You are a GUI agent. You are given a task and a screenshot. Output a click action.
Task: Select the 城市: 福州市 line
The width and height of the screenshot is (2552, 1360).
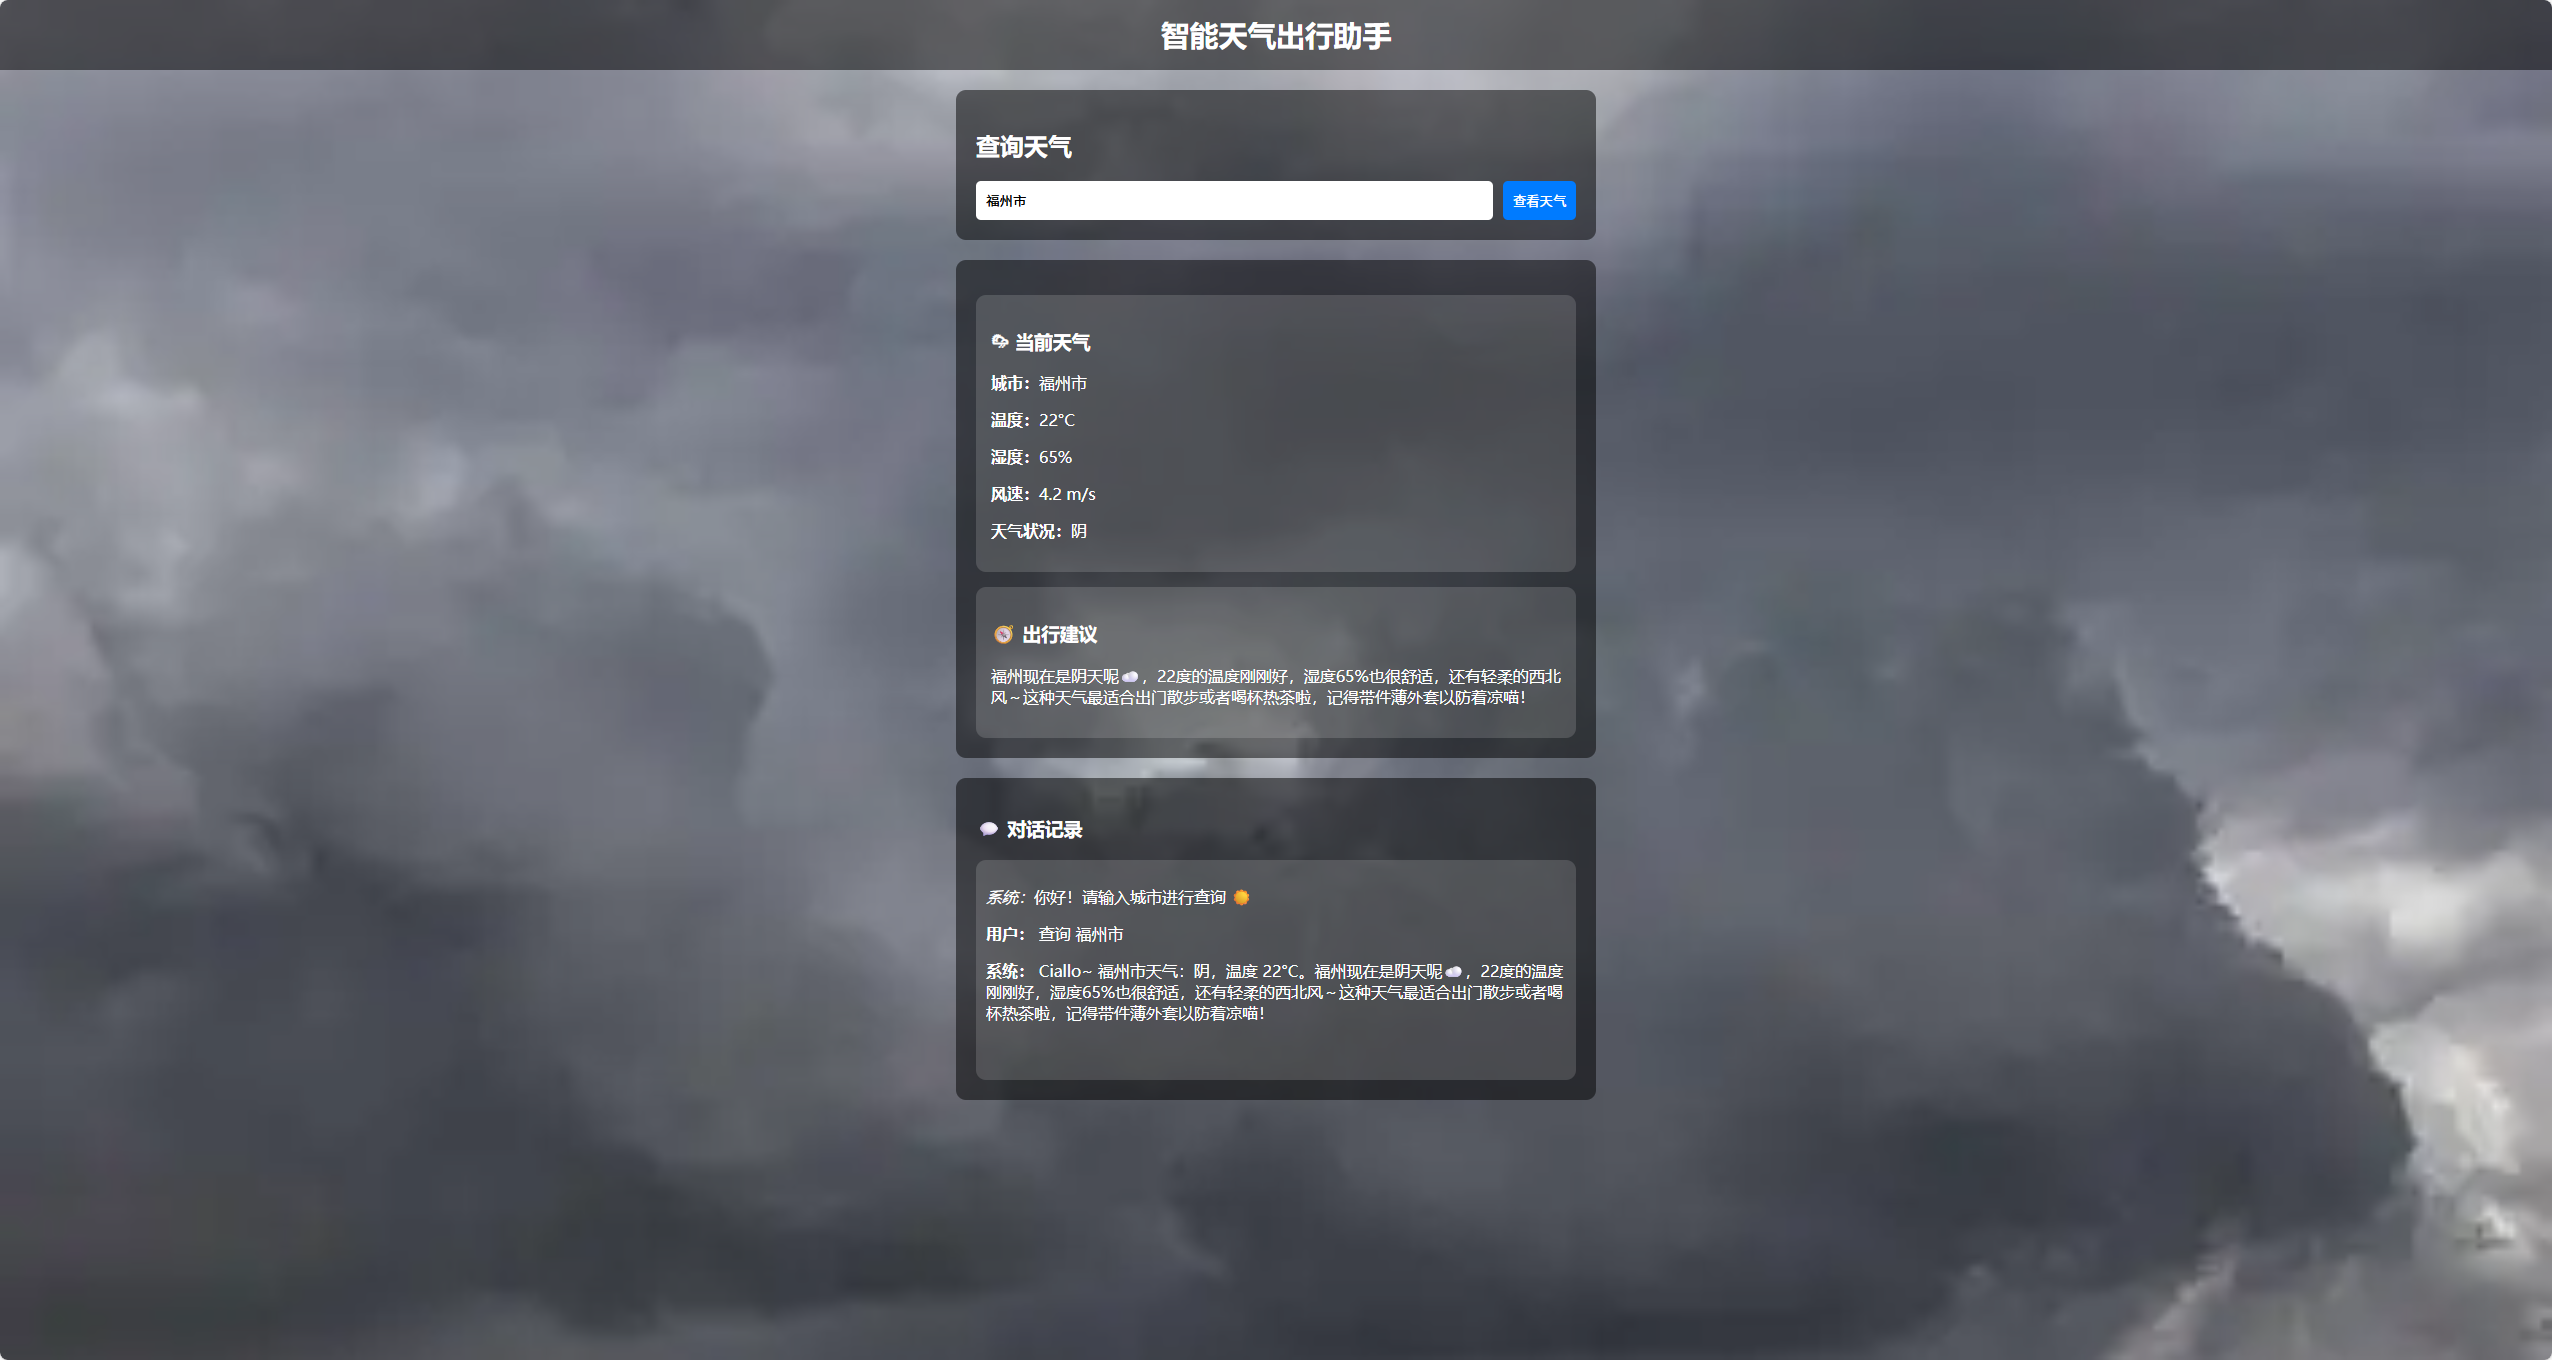pos(1038,383)
